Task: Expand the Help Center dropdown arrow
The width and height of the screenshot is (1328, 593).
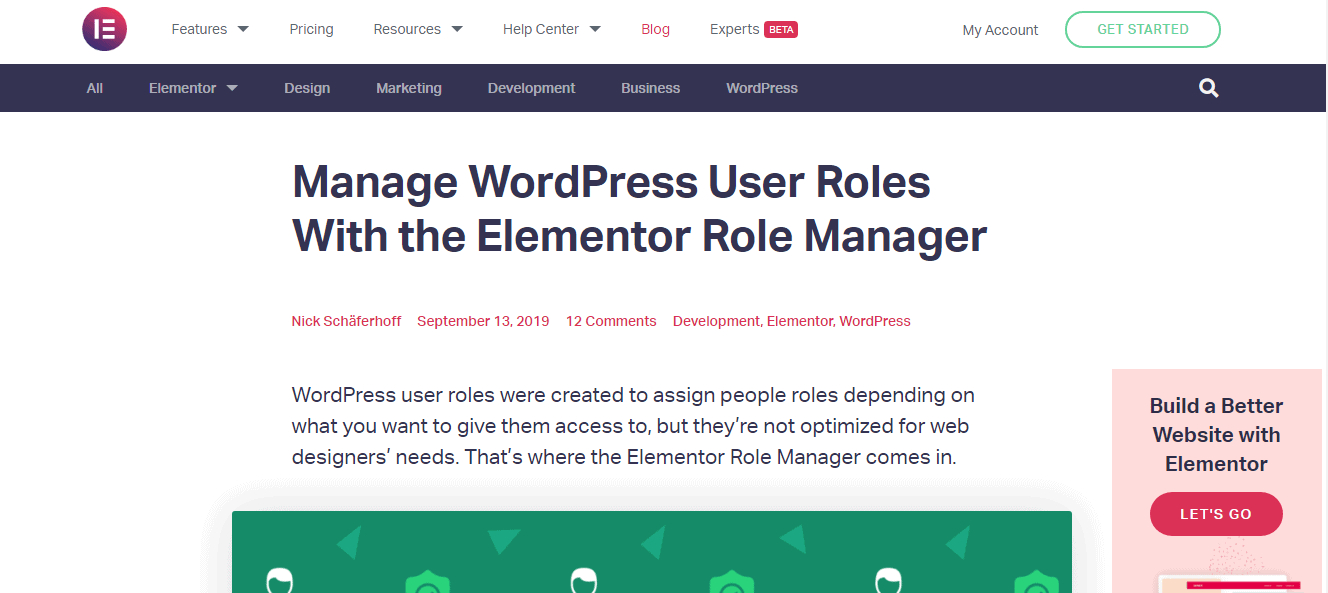Action: (595, 29)
